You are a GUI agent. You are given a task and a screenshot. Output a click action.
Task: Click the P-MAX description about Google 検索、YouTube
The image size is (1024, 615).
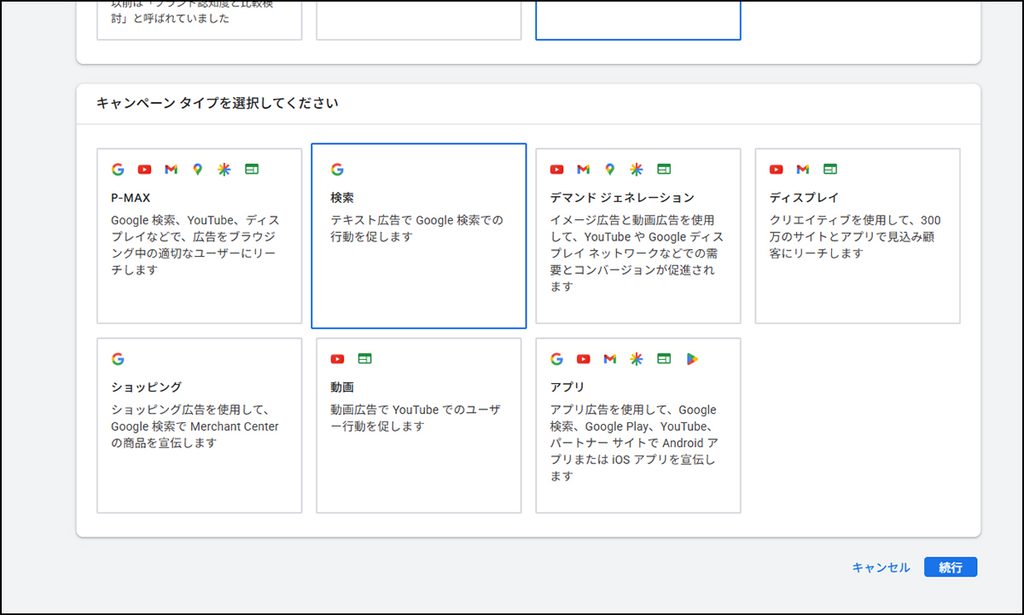pyautogui.click(x=195, y=245)
